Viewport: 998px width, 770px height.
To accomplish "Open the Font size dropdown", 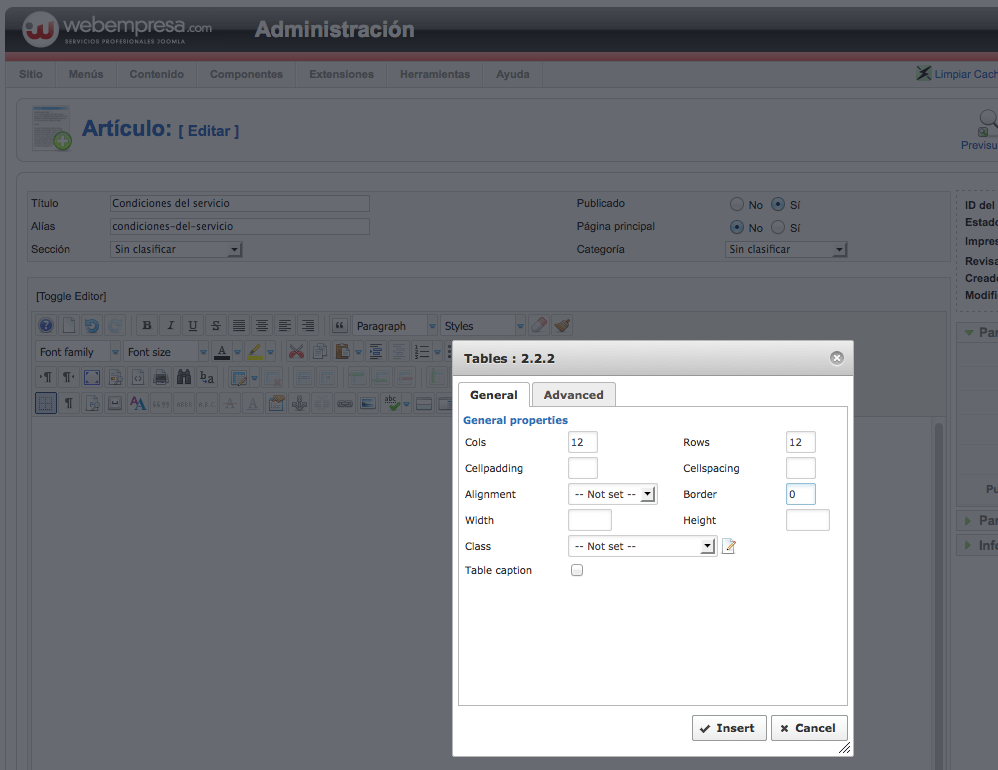I will [x=165, y=352].
